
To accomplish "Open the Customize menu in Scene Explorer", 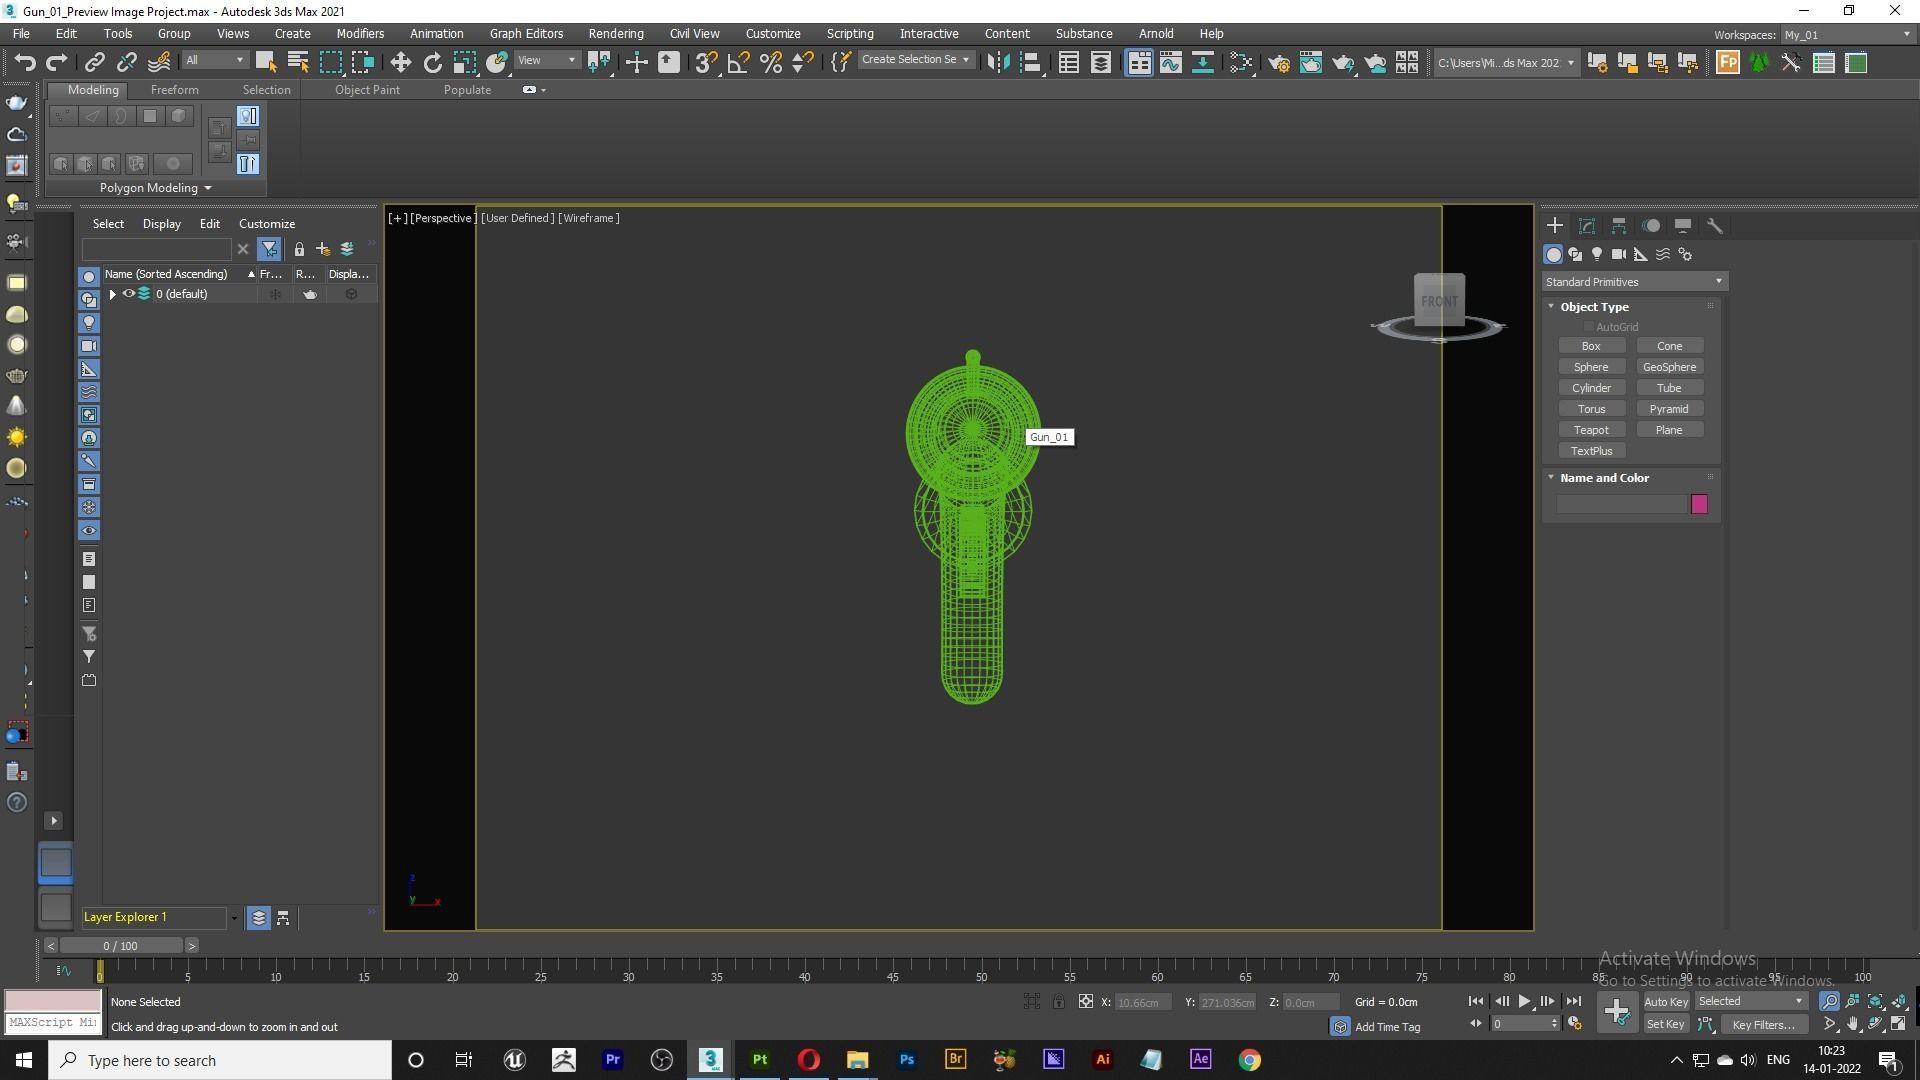I will (x=267, y=224).
